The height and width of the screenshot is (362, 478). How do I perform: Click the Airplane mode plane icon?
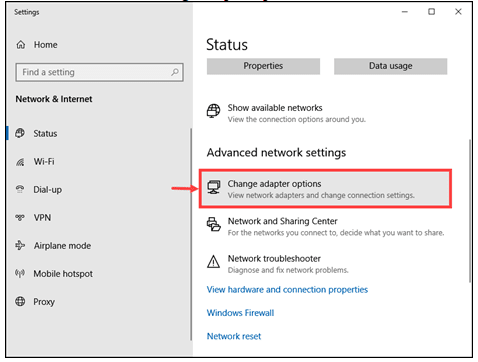click(20, 246)
